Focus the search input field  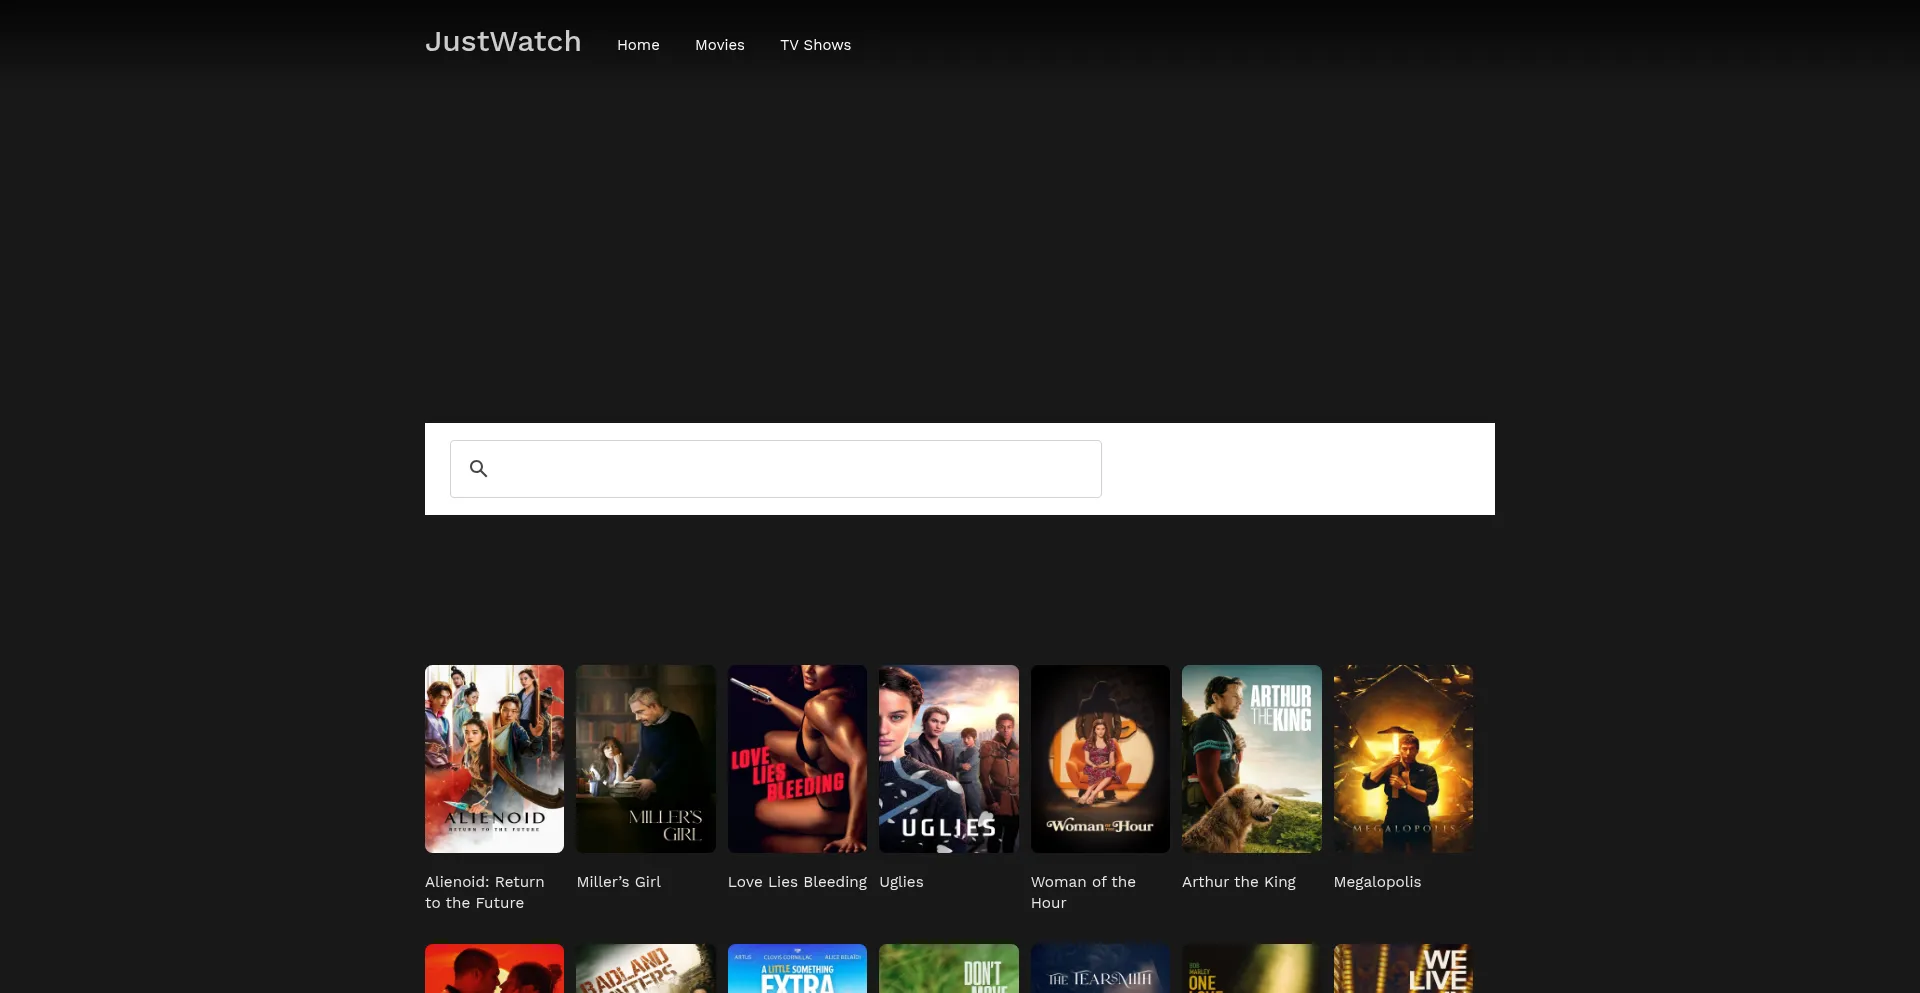(776, 469)
